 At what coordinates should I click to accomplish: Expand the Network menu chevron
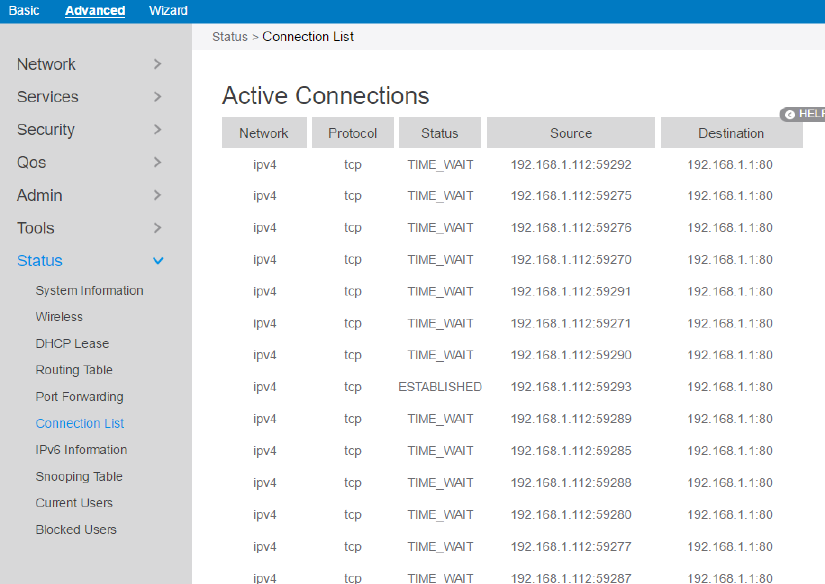[x=158, y=64]
